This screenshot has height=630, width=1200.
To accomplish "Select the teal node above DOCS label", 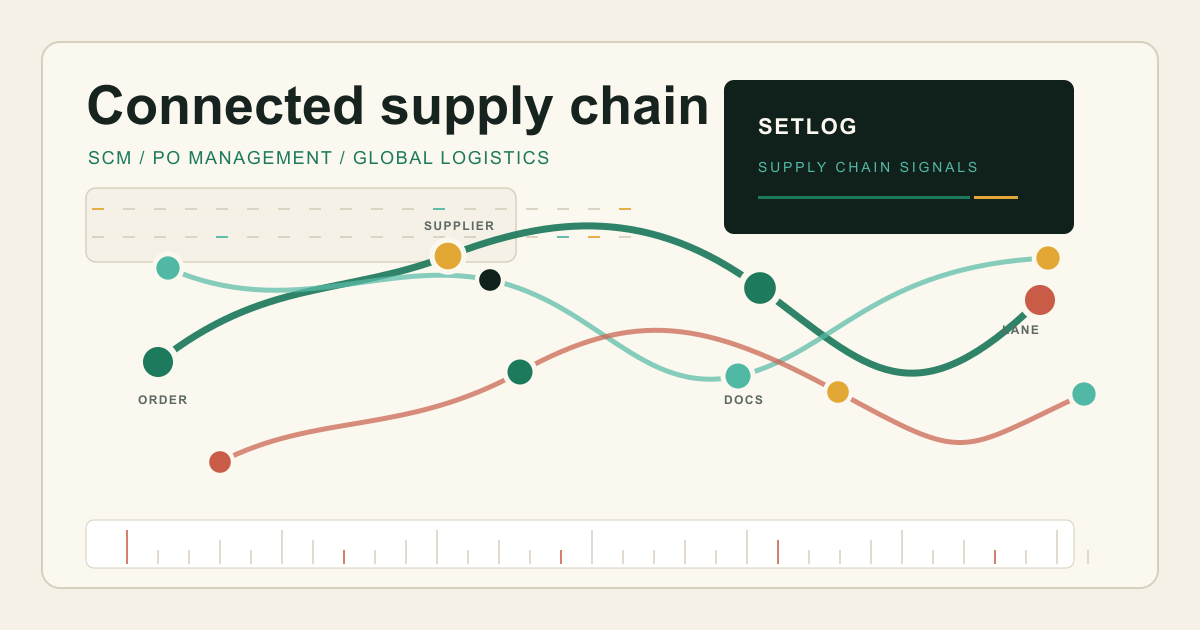I will coord(738,376).
